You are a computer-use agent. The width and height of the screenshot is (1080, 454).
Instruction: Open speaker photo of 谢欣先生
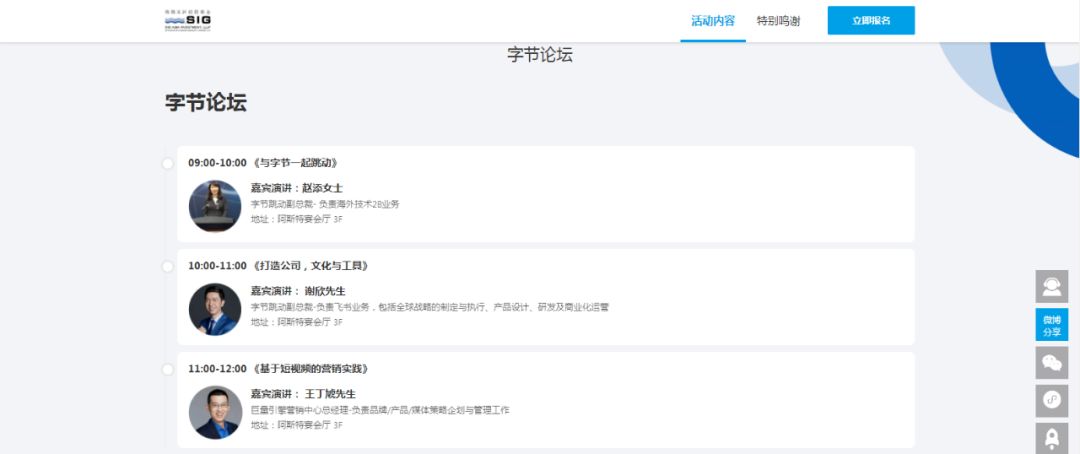click(215, 309)
